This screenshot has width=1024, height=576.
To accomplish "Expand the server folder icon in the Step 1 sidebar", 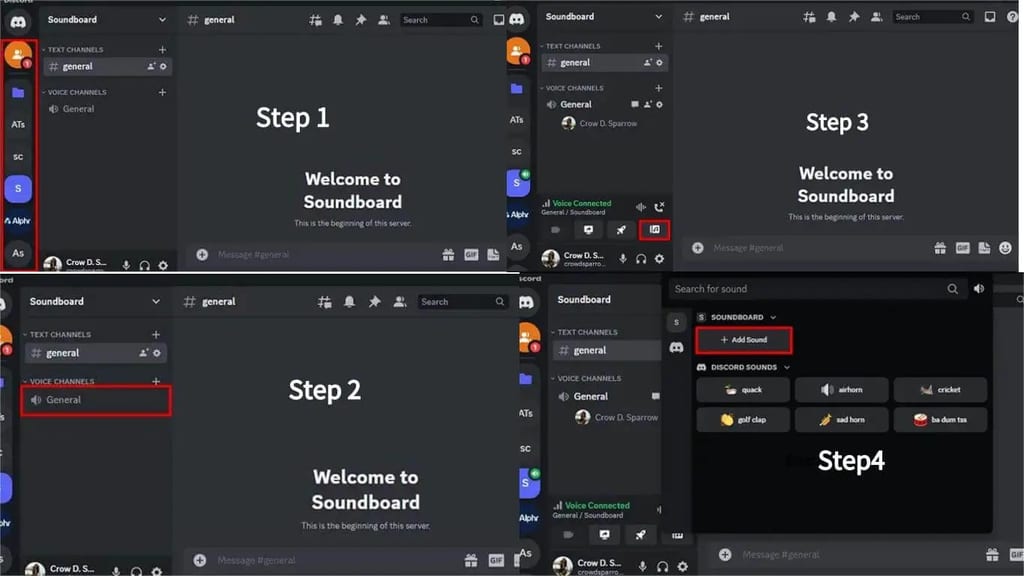I will click(18, 93).
